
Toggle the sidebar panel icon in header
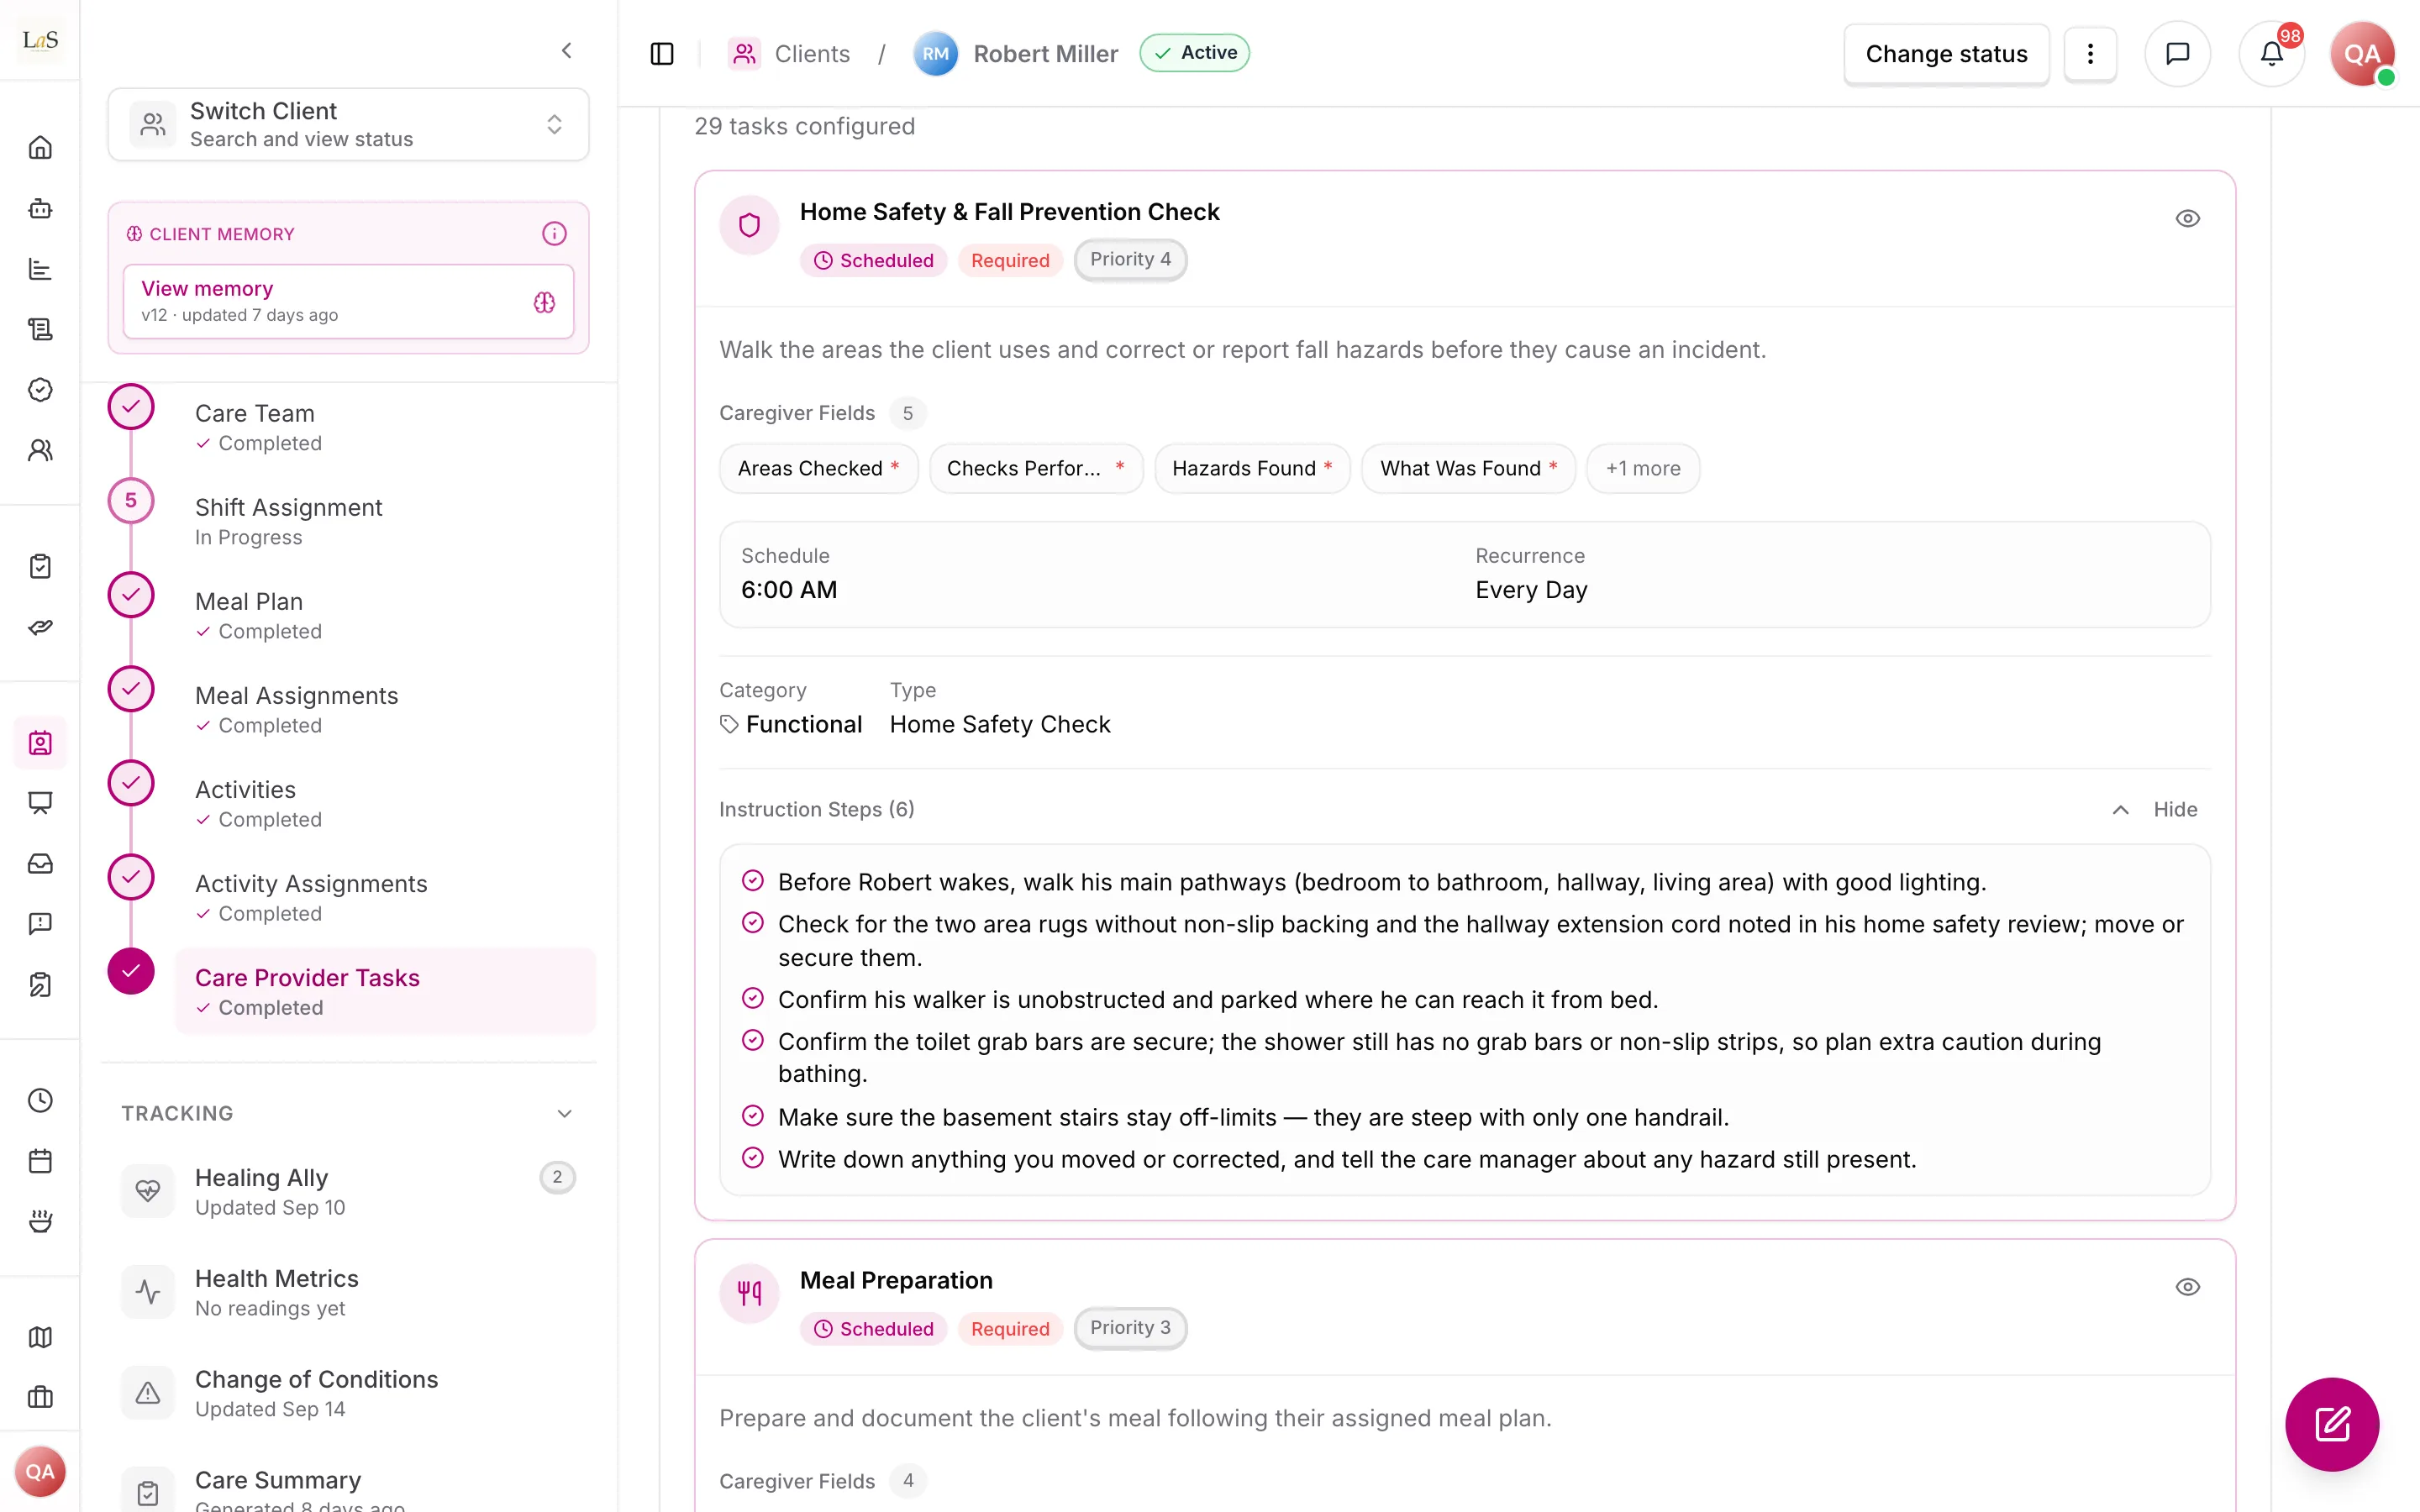point(662,53)
